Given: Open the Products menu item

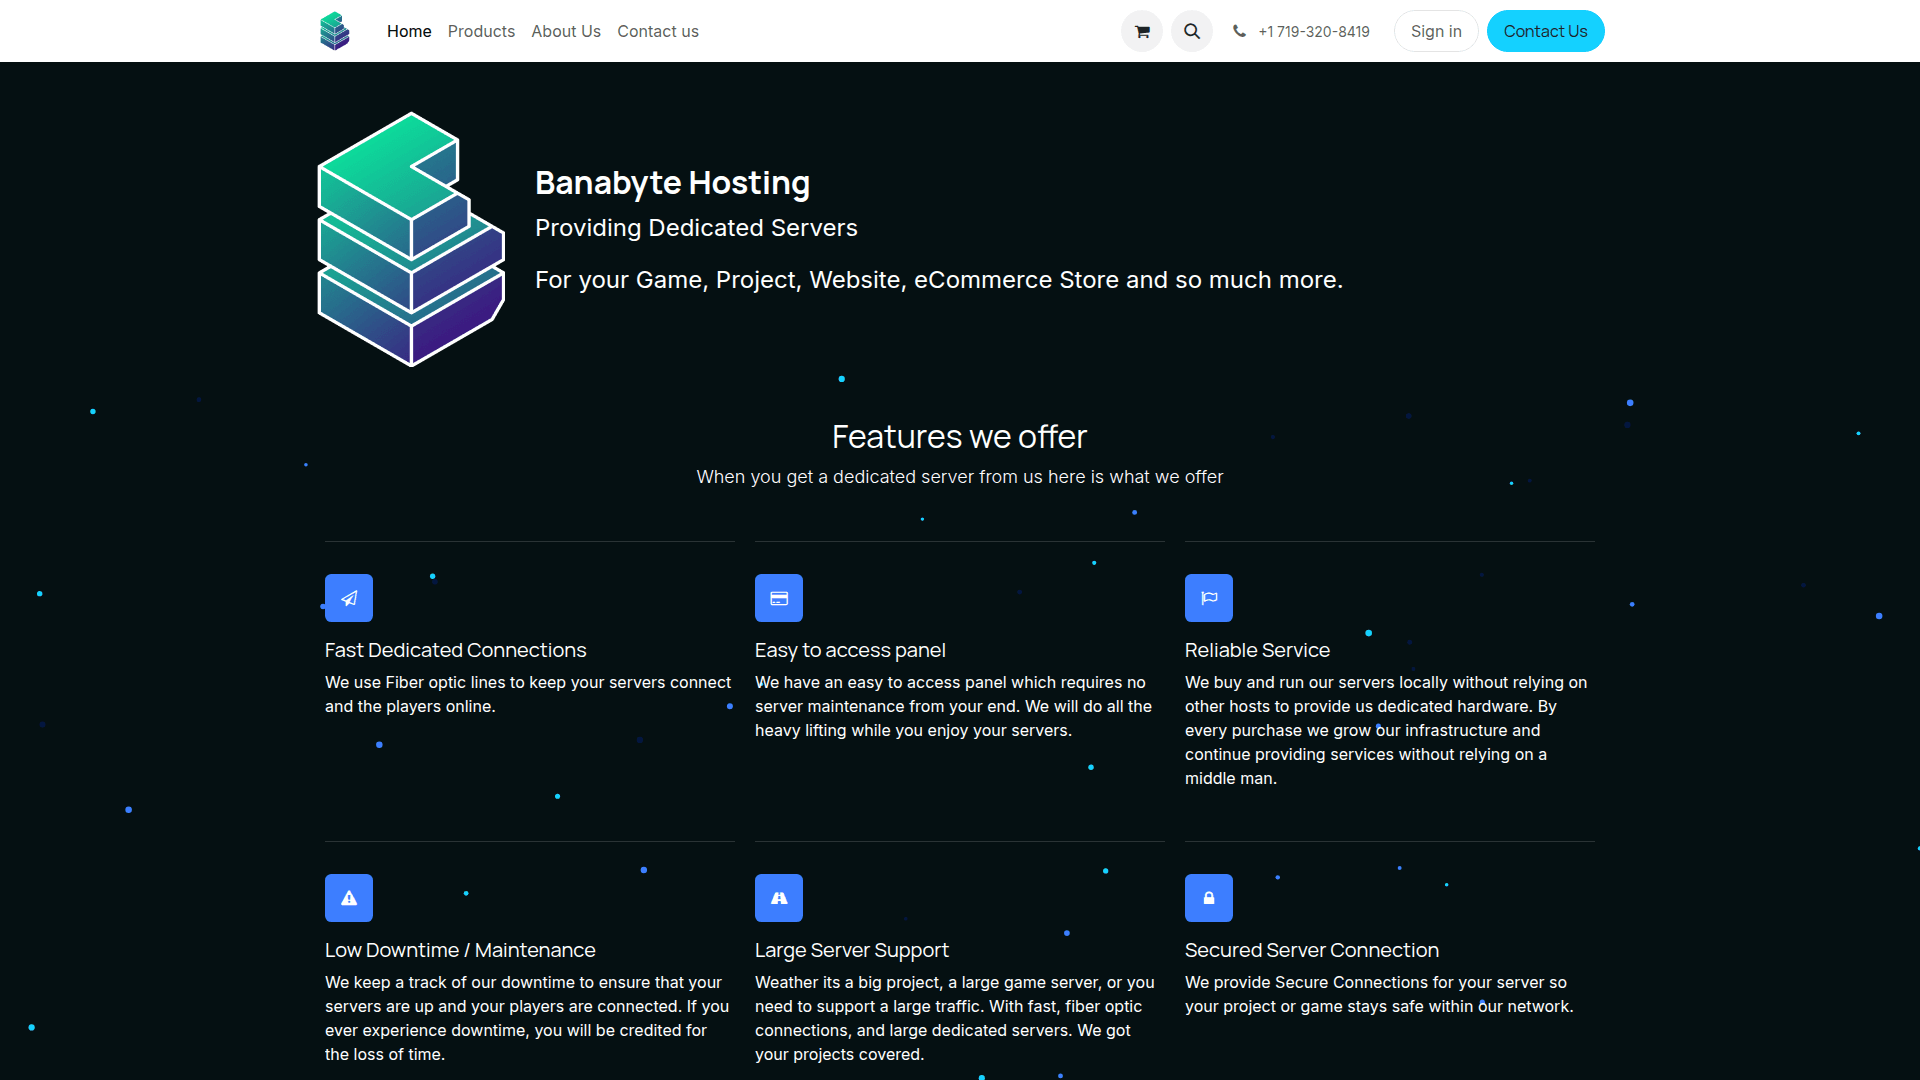Looking at the screenshot, I should (x=481, y=31).
